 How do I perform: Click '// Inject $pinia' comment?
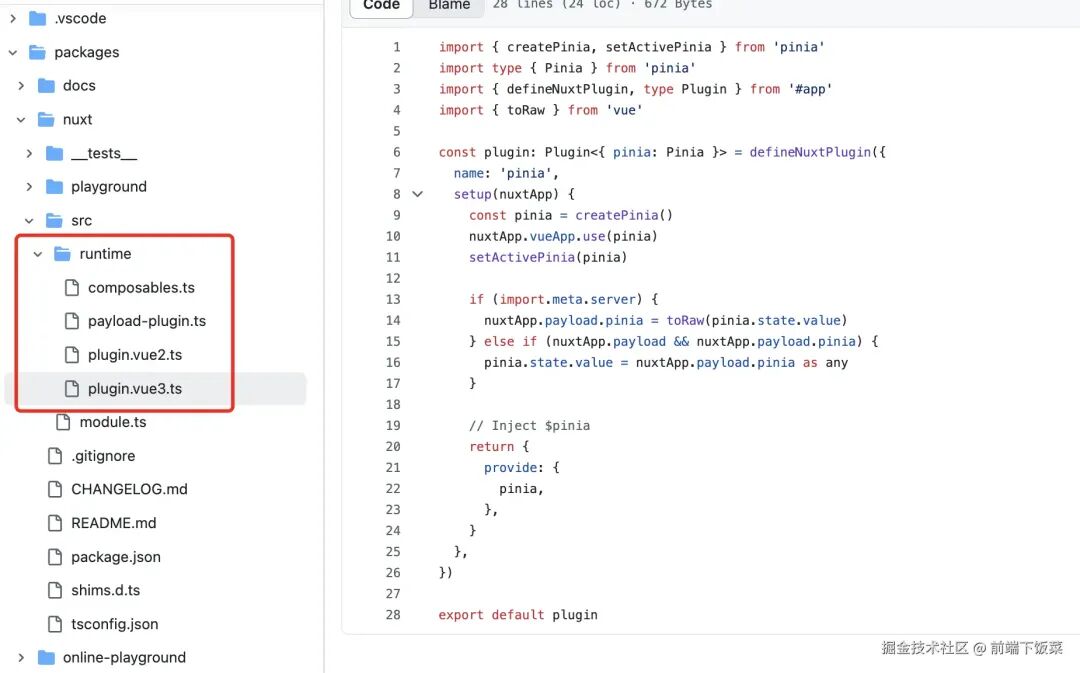coord(530,426)
